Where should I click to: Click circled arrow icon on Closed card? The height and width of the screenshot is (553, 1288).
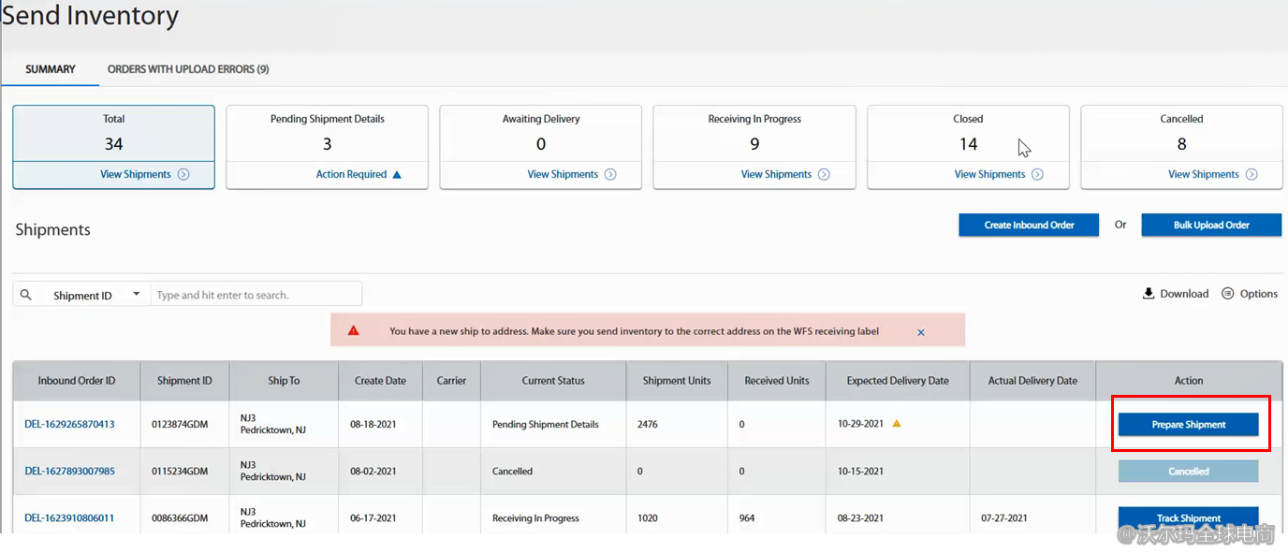pos(1037,175)
